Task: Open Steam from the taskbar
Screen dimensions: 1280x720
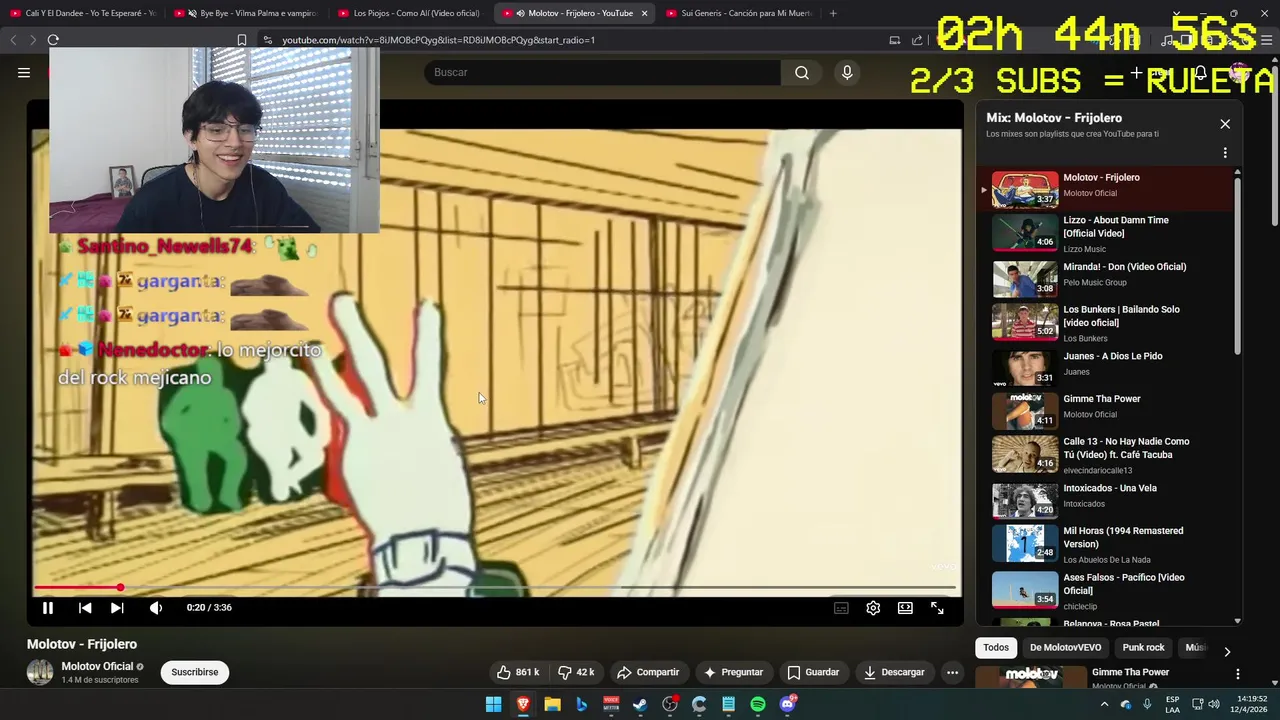Action: click(x=640, y=705)
